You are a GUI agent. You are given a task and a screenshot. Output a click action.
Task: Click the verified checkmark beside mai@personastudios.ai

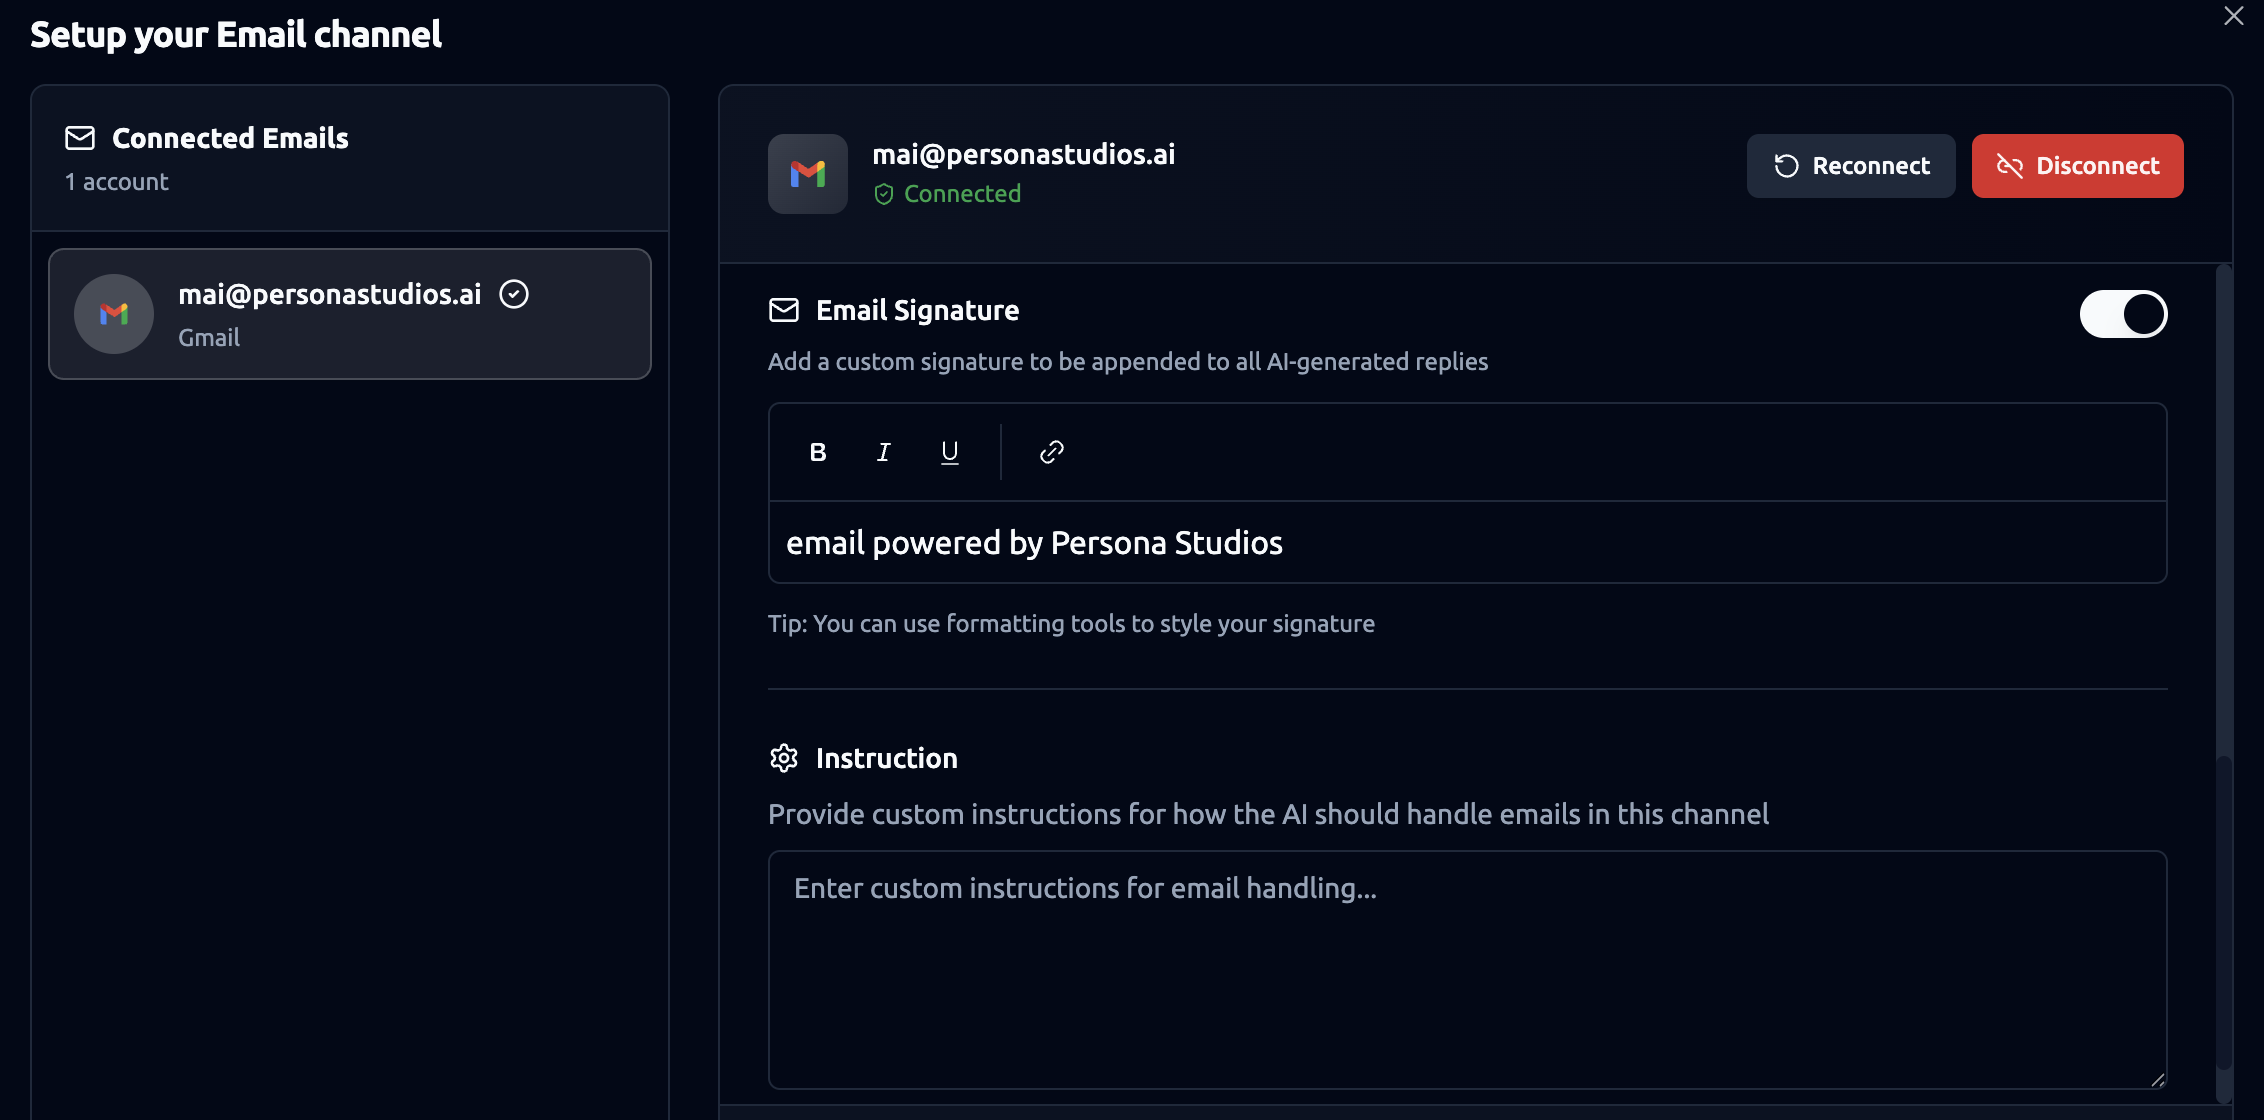514,294
